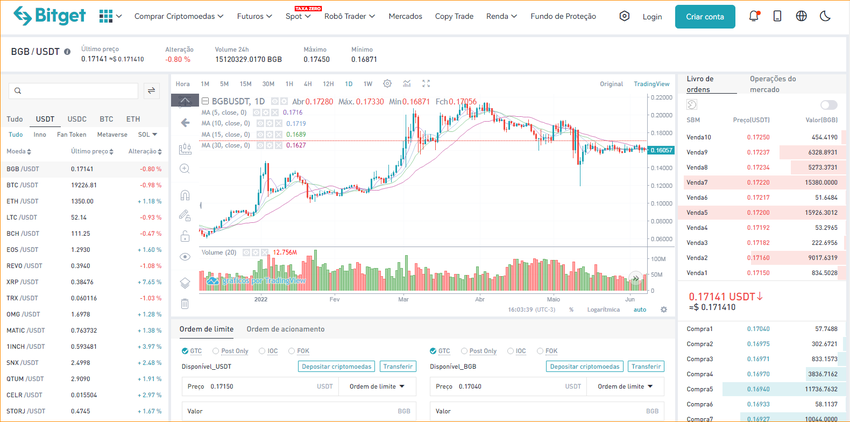Open the mobile app download icon
The width and height of the screenshot is (850, 422).
(777, 16)
